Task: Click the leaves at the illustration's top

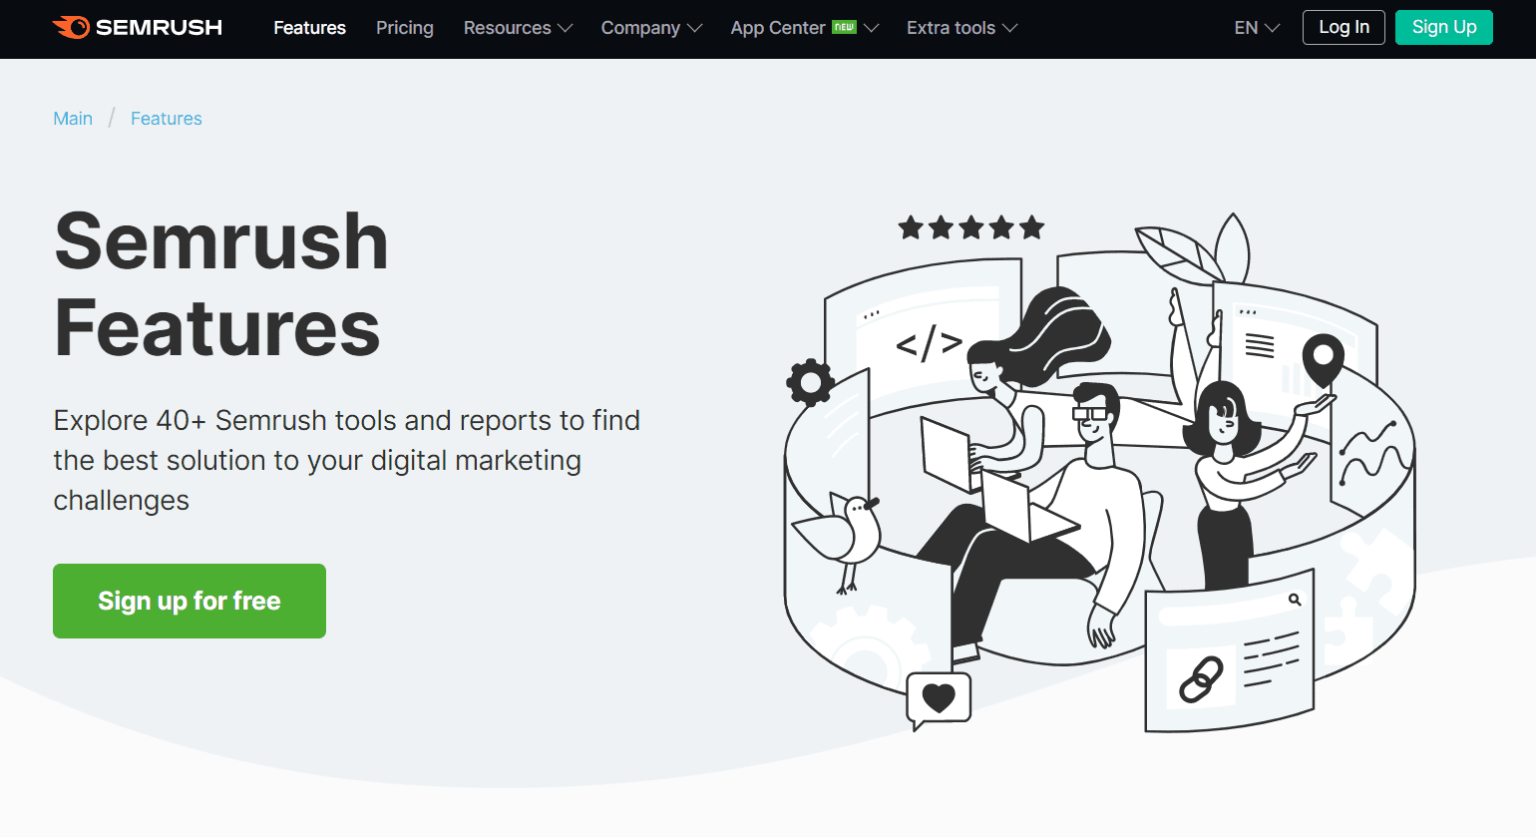Action: pos(1195,250)
